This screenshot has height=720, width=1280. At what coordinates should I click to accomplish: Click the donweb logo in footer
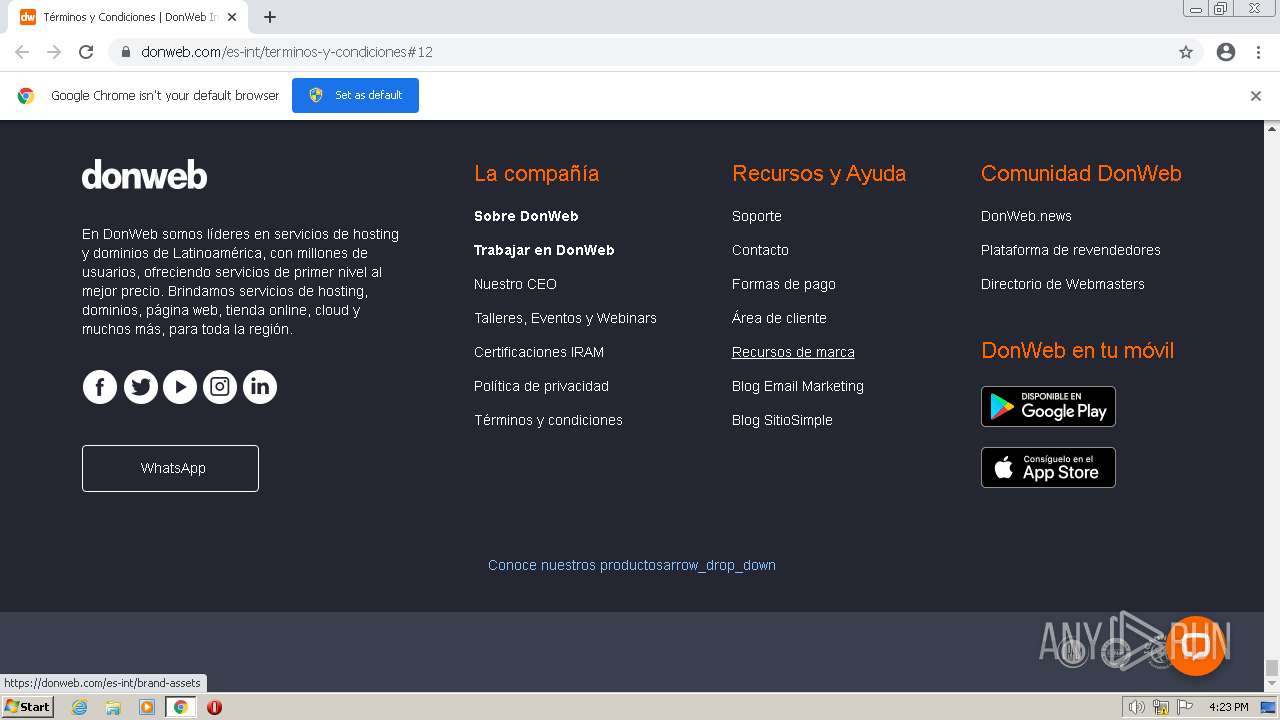tap(144, 175)
